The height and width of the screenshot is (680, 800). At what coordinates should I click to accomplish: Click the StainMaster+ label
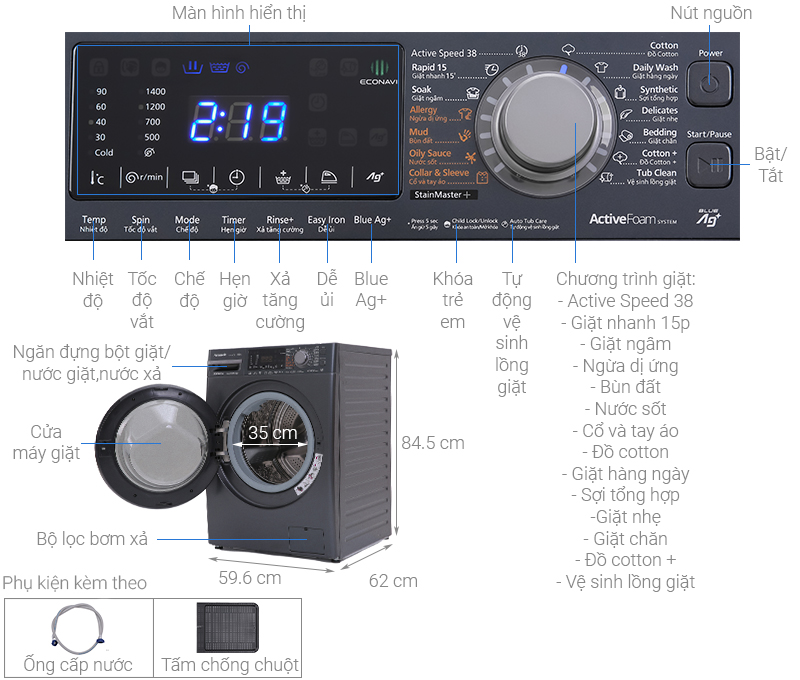[x=441, y=198]
